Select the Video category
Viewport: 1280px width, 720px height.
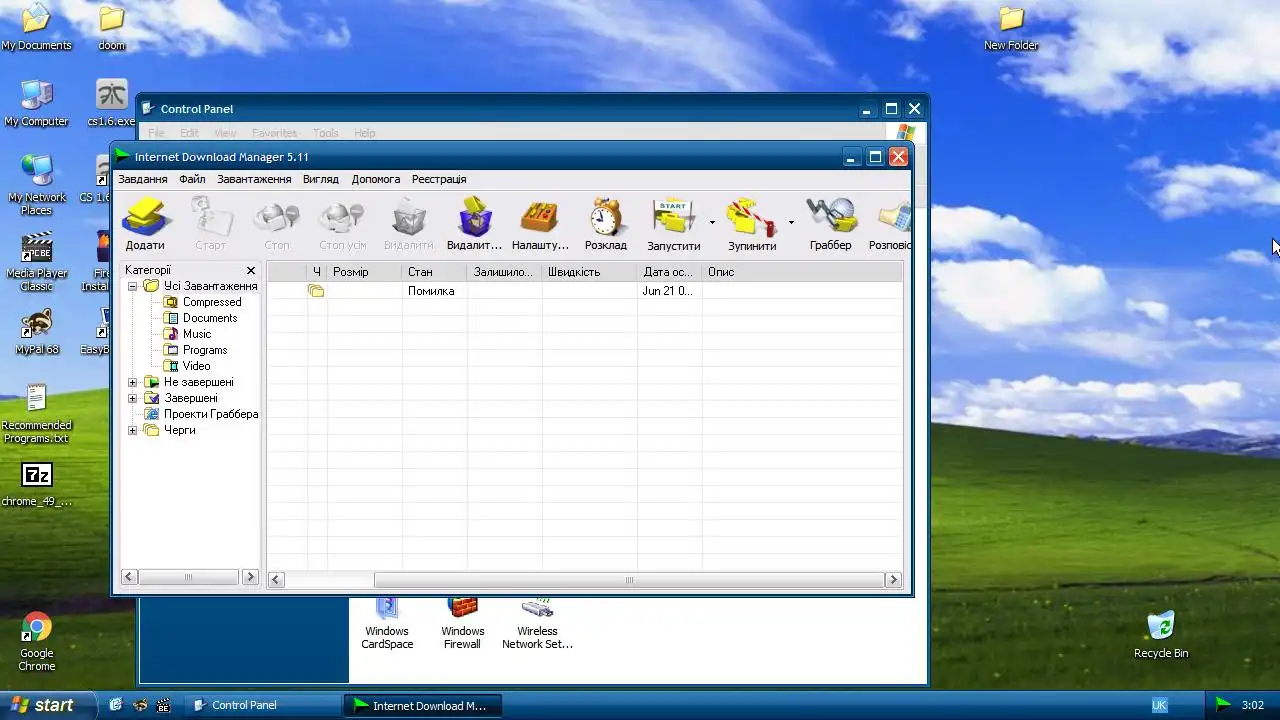[196, 366]
